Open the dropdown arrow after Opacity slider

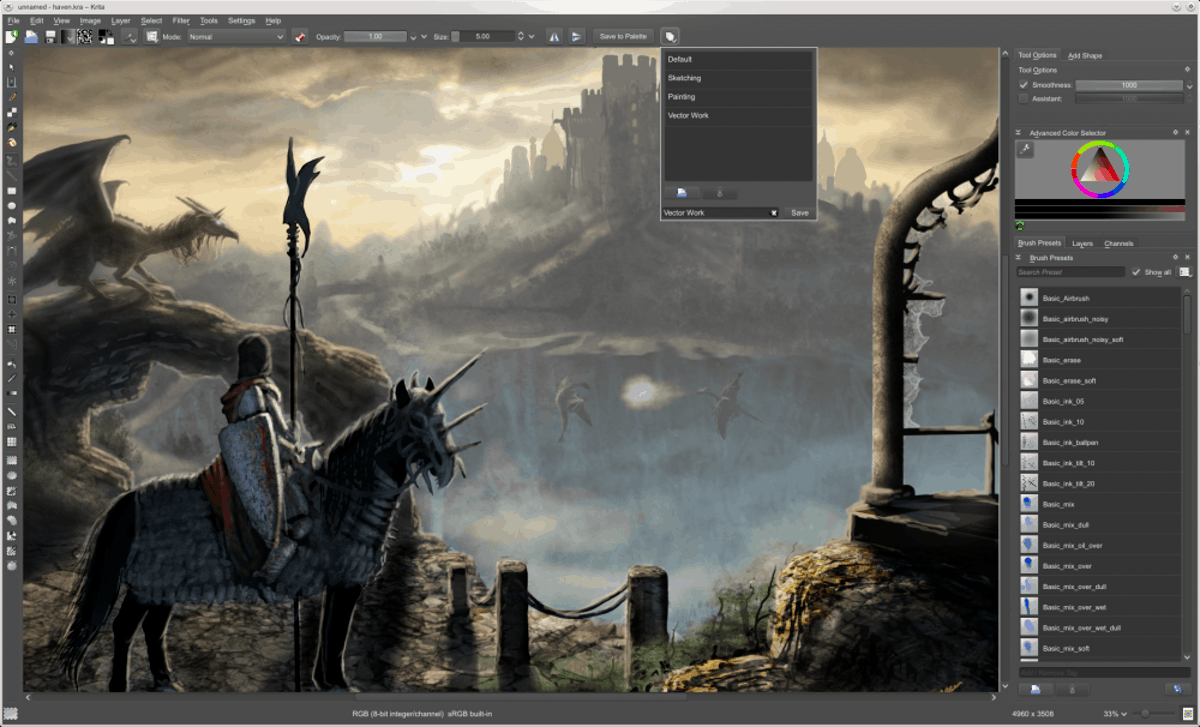point(424,37)
